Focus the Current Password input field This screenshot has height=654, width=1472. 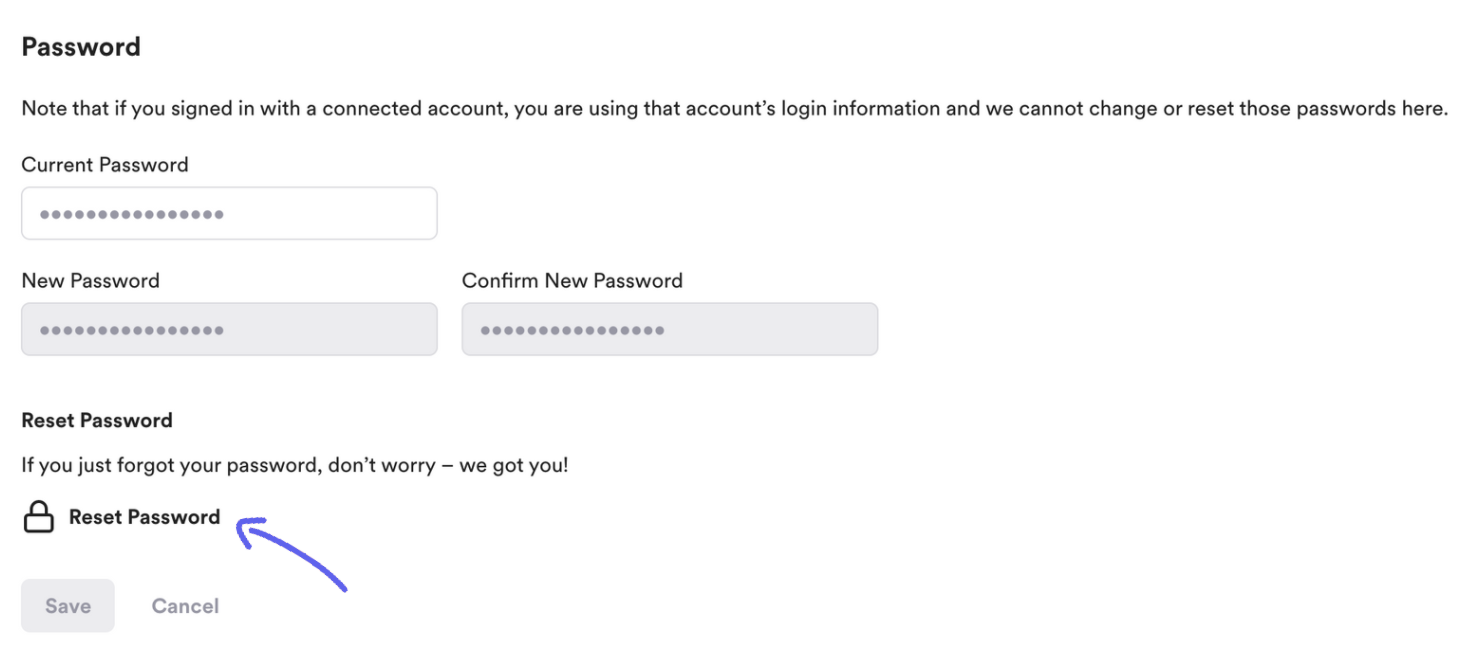tap(229, 213)
